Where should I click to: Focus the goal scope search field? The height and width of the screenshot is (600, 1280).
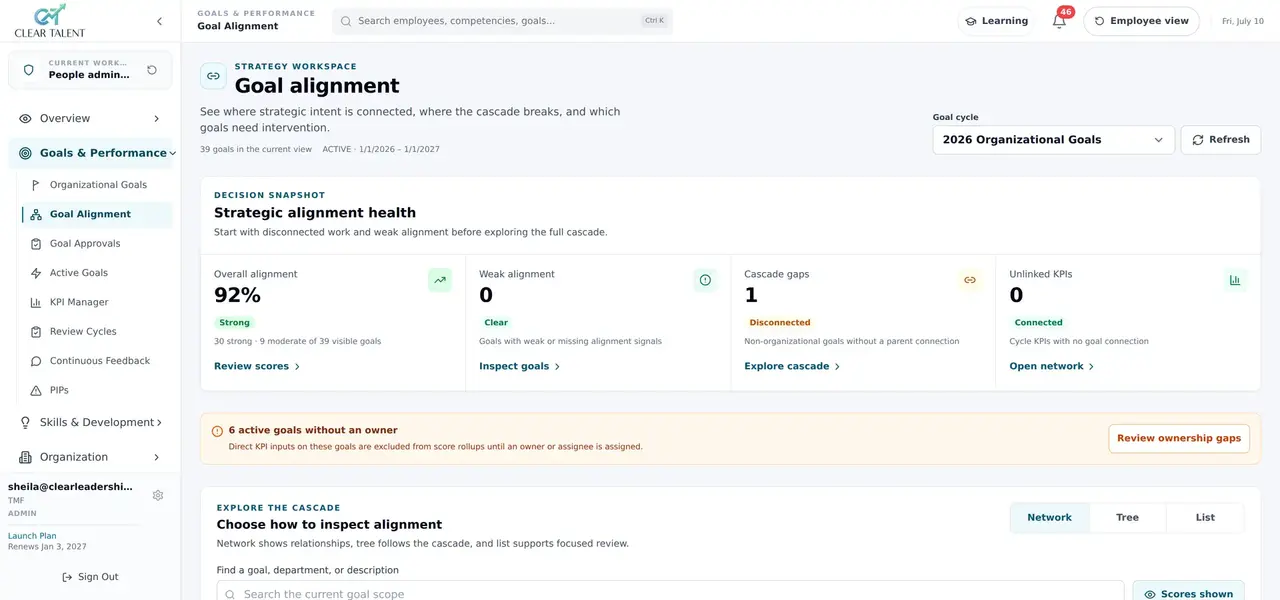tap(670, 592)
